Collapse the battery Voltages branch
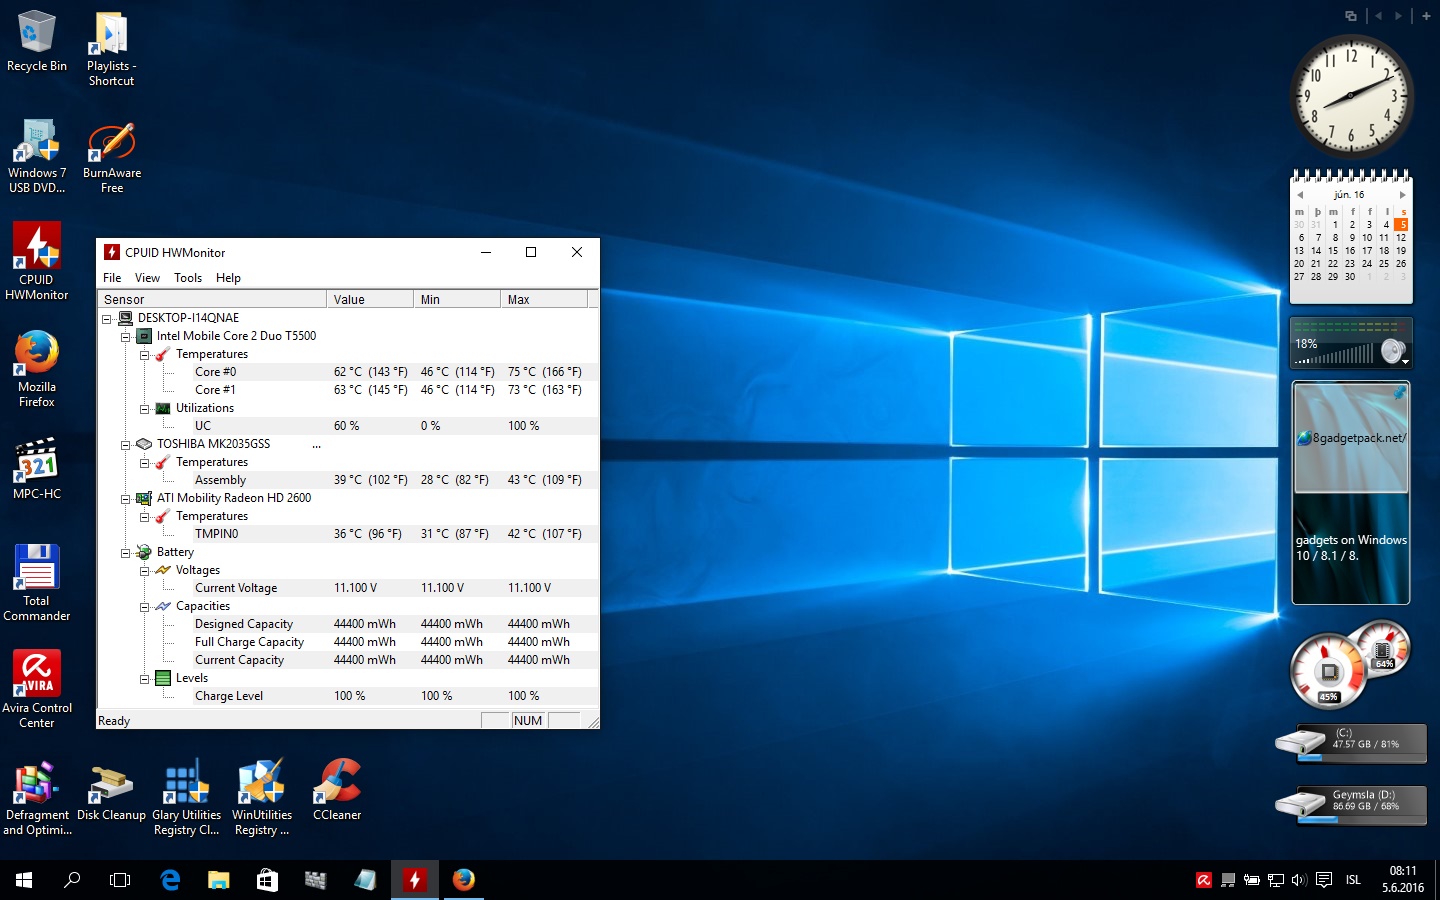Screen dimensions: 1440x900 144,571
